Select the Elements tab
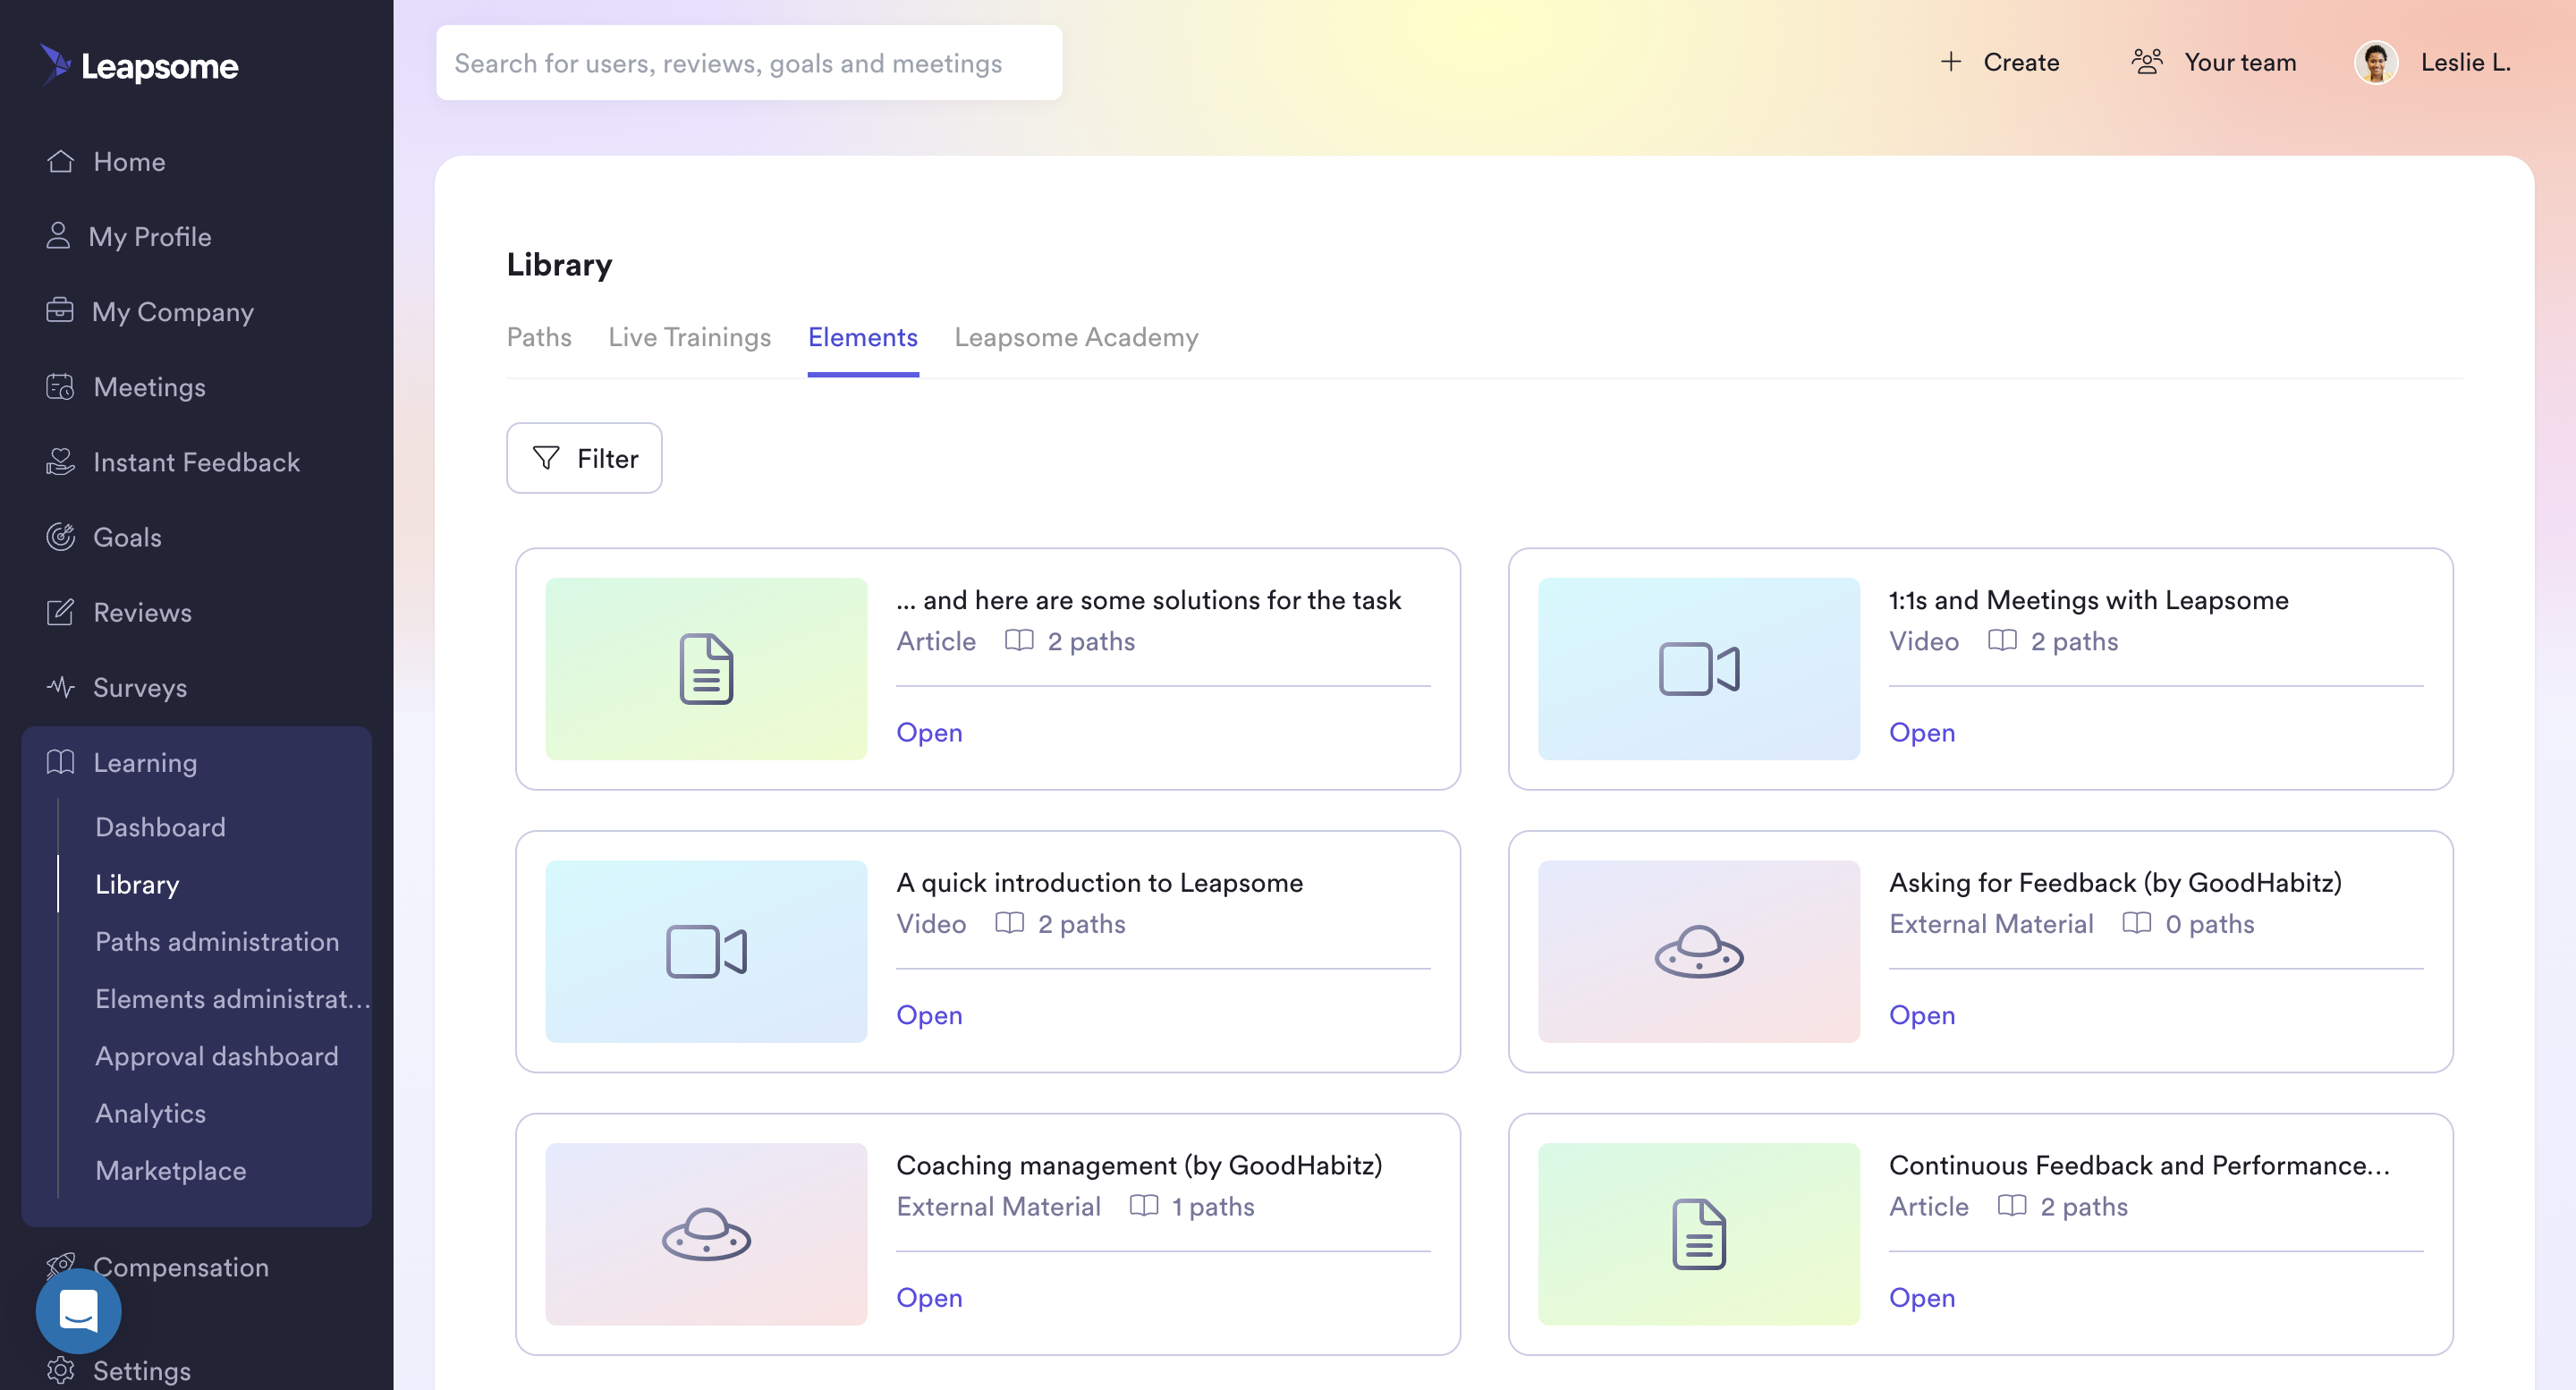 (863, 337)
